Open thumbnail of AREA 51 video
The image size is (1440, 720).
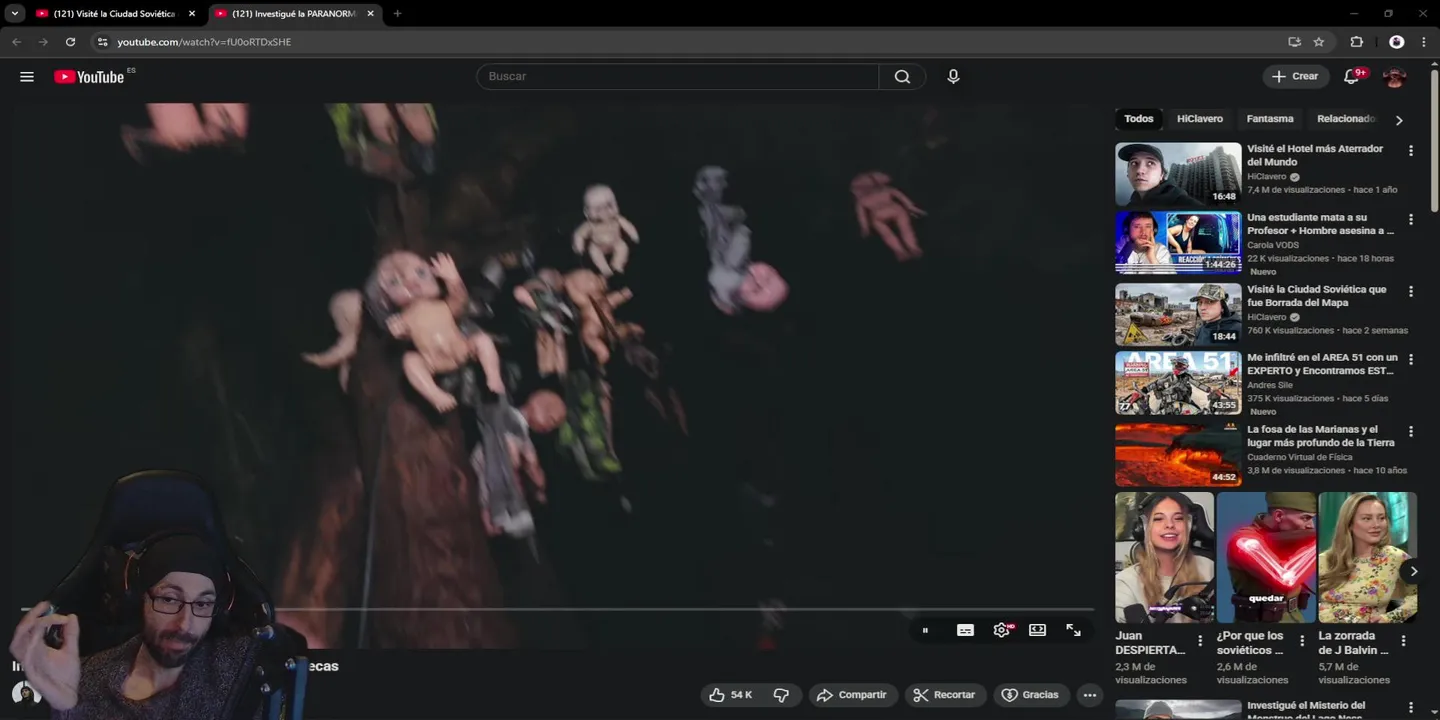pyautogui.click(x=1178, y=383)
